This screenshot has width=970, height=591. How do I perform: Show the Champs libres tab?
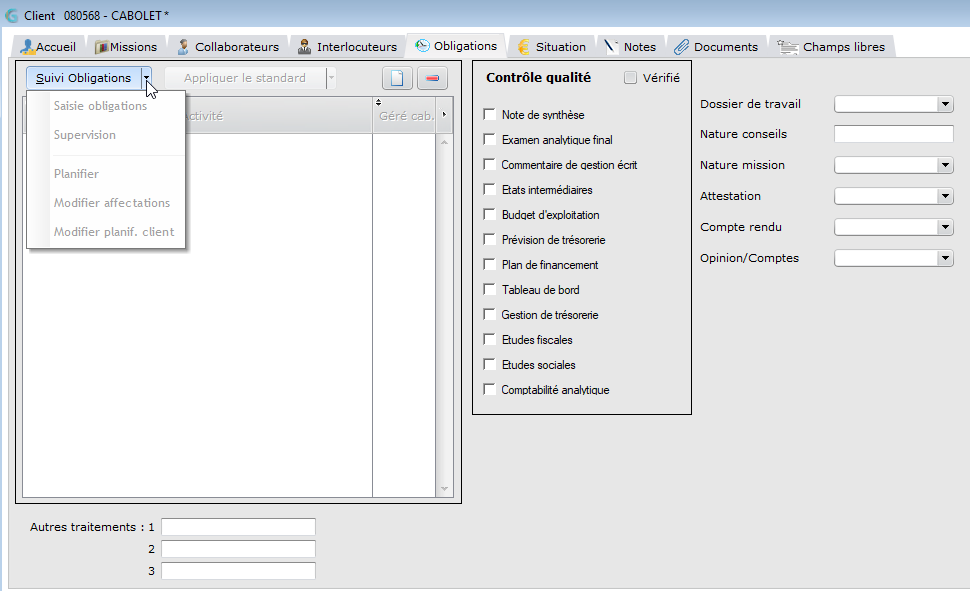click(831, 47)
